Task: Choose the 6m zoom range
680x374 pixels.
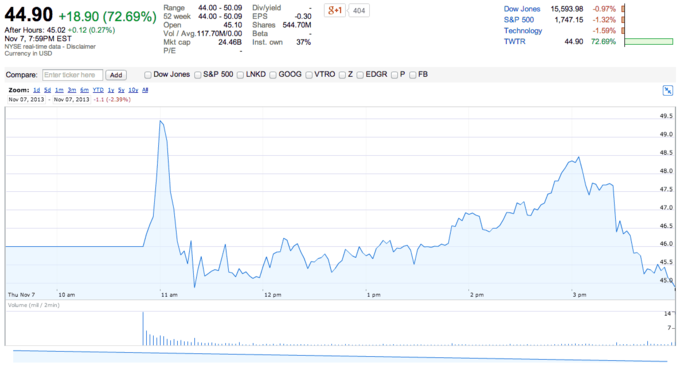Action: 85,90
